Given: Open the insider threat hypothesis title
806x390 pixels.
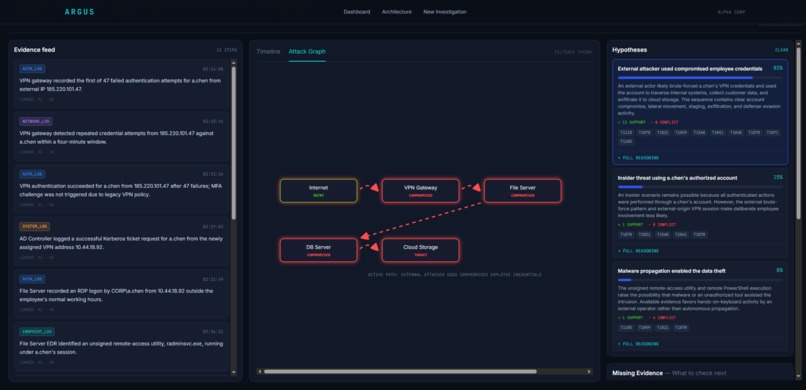Looking at the screenshot, I should [677, 178].
